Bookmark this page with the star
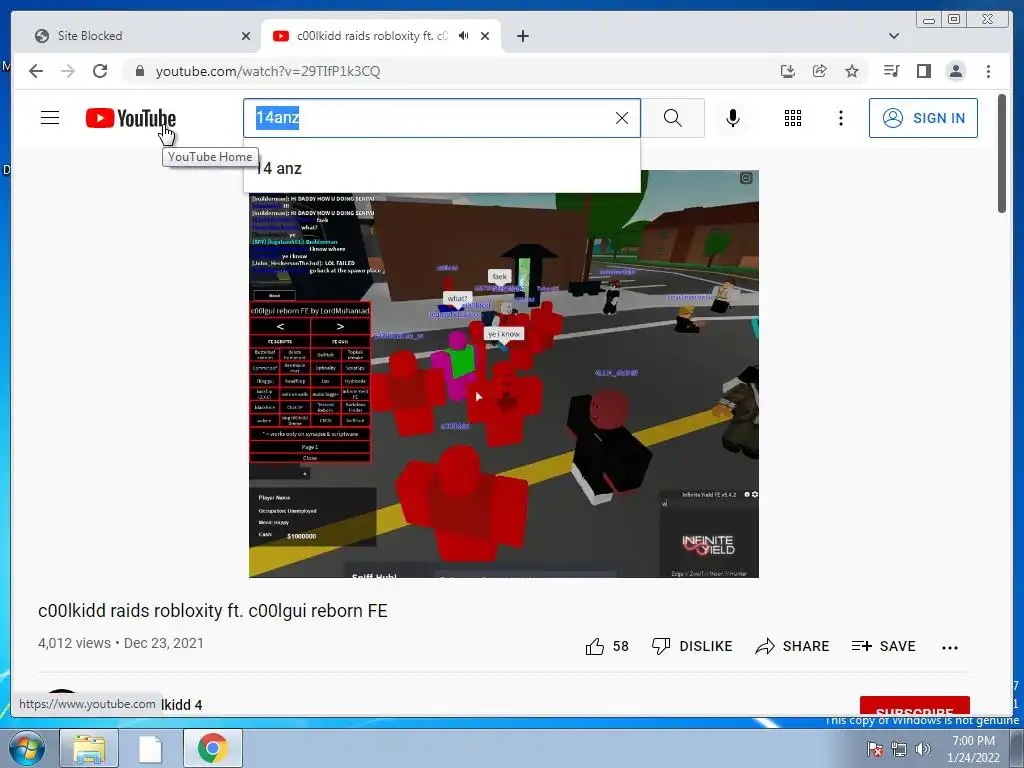This screenshot has width=1024, height=768. (x=852, y=71)
